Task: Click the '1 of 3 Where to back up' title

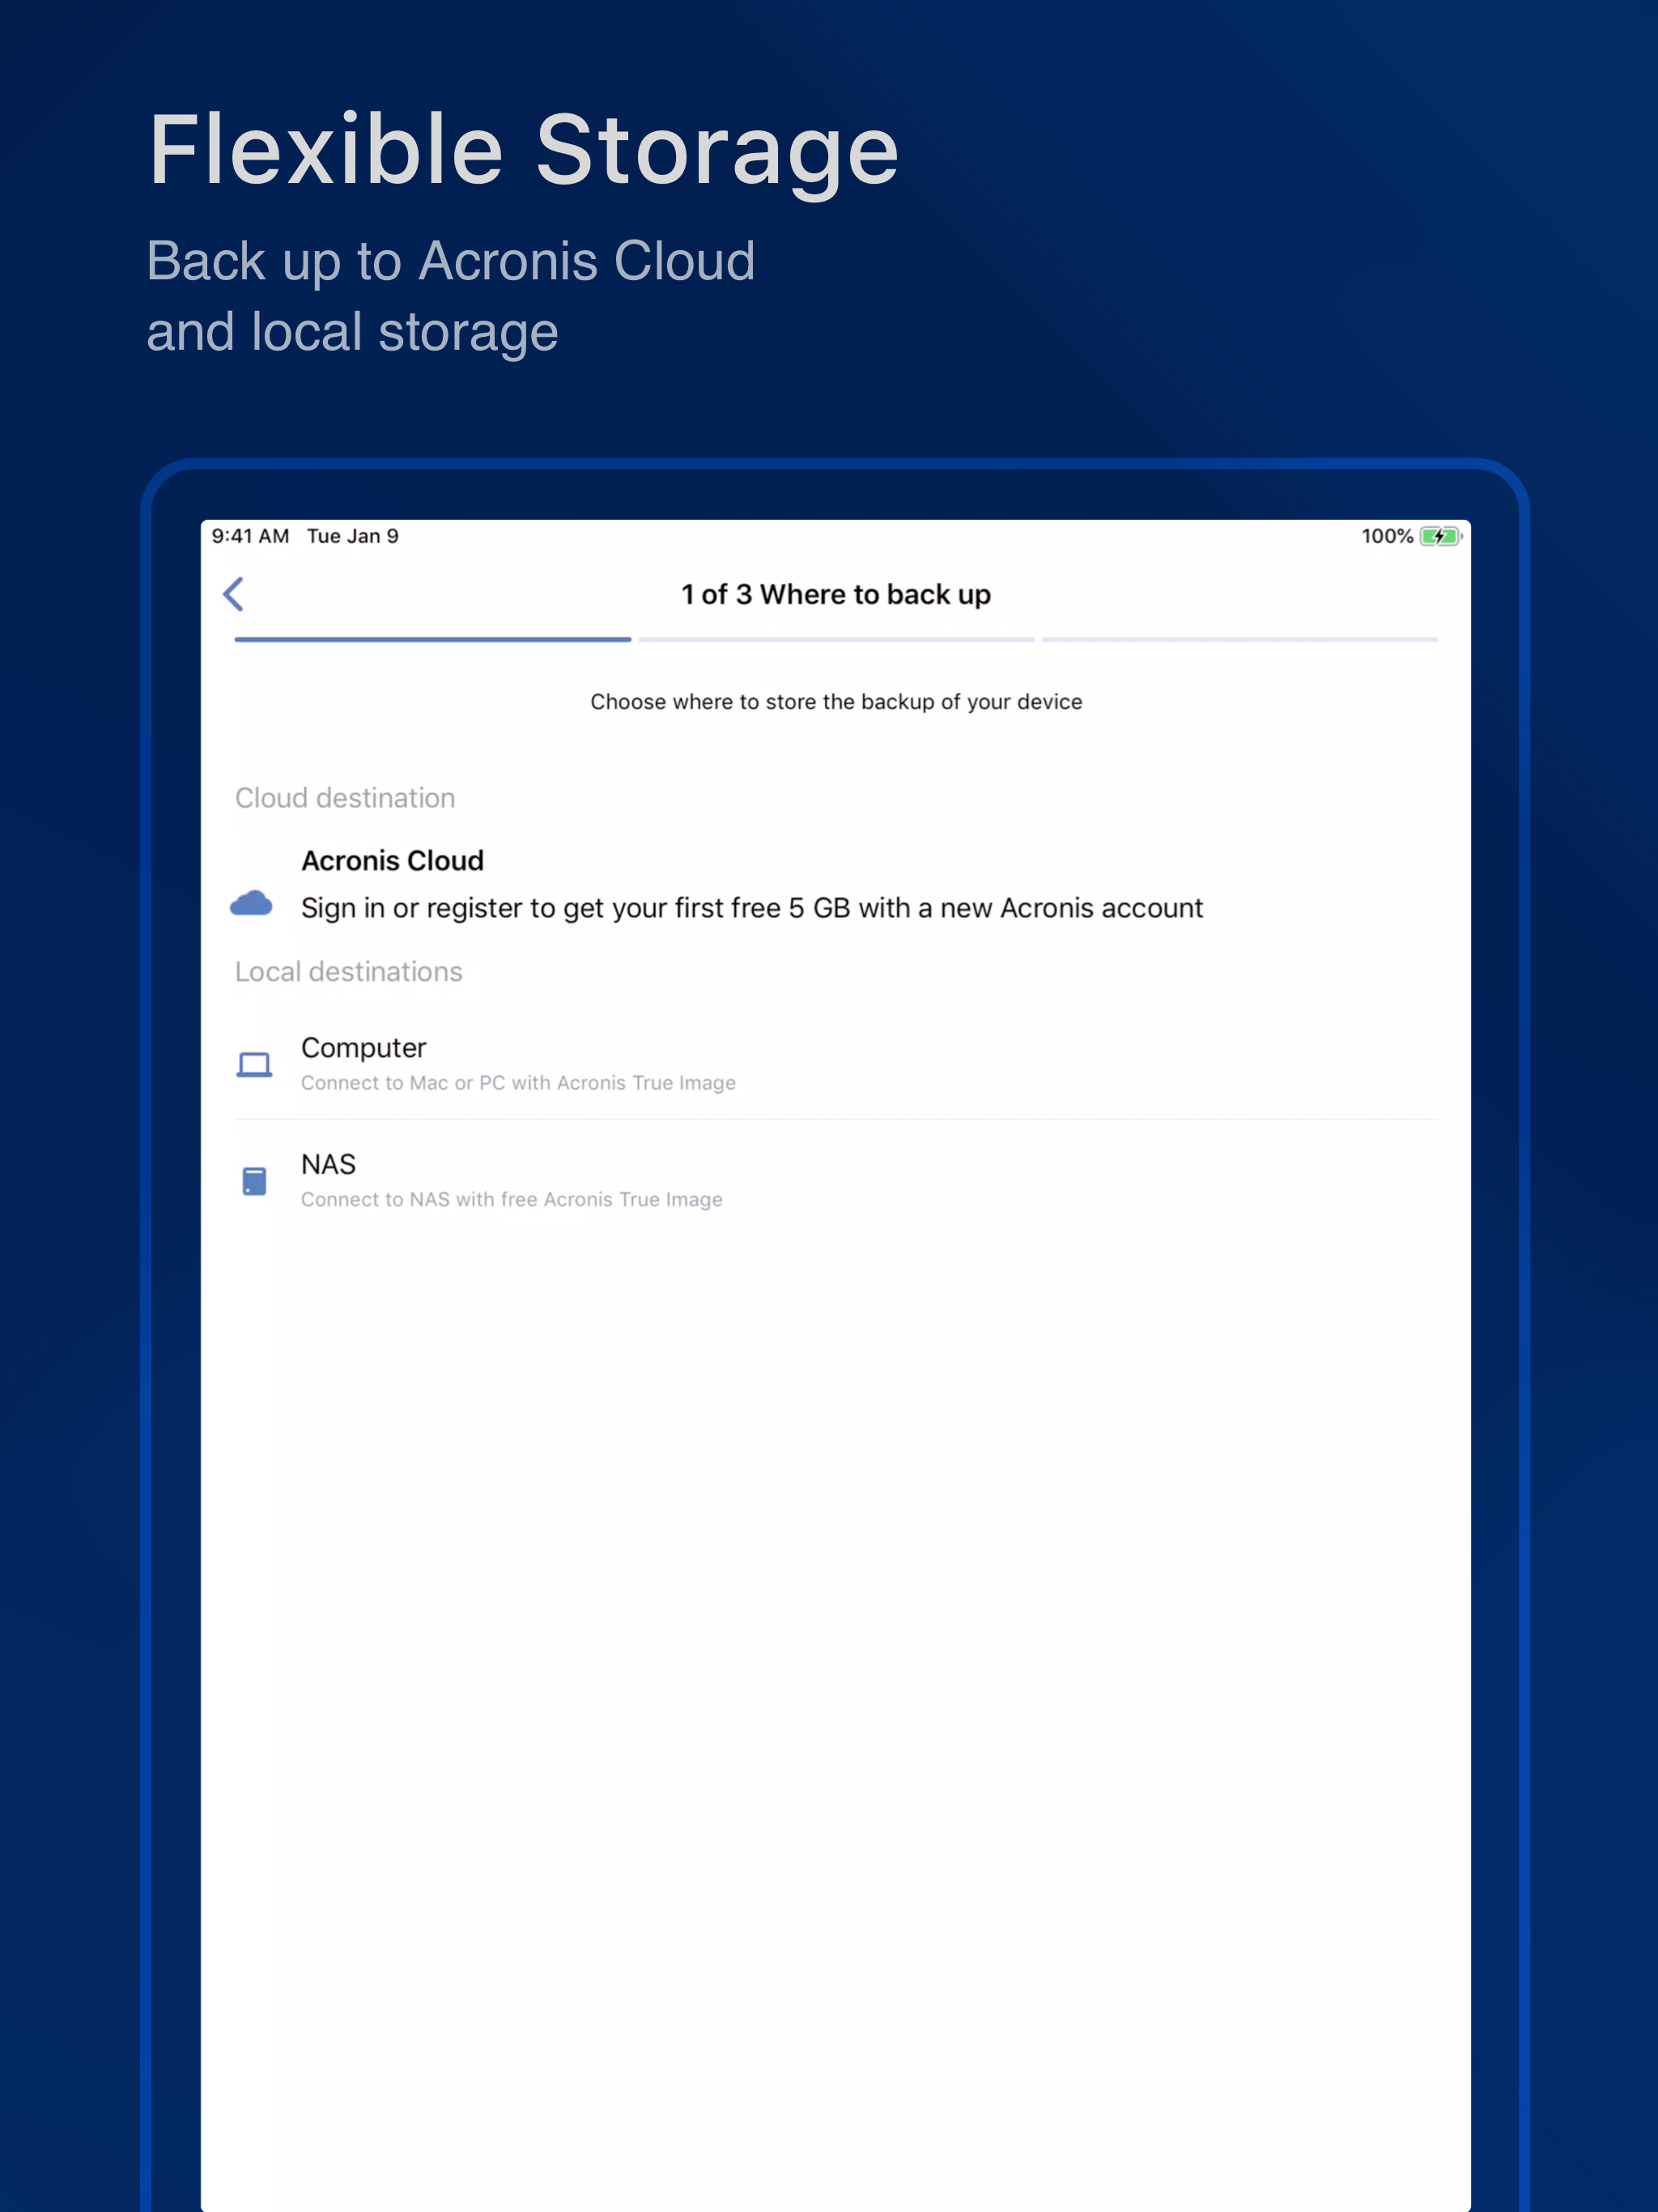Action: pos(835,595)
